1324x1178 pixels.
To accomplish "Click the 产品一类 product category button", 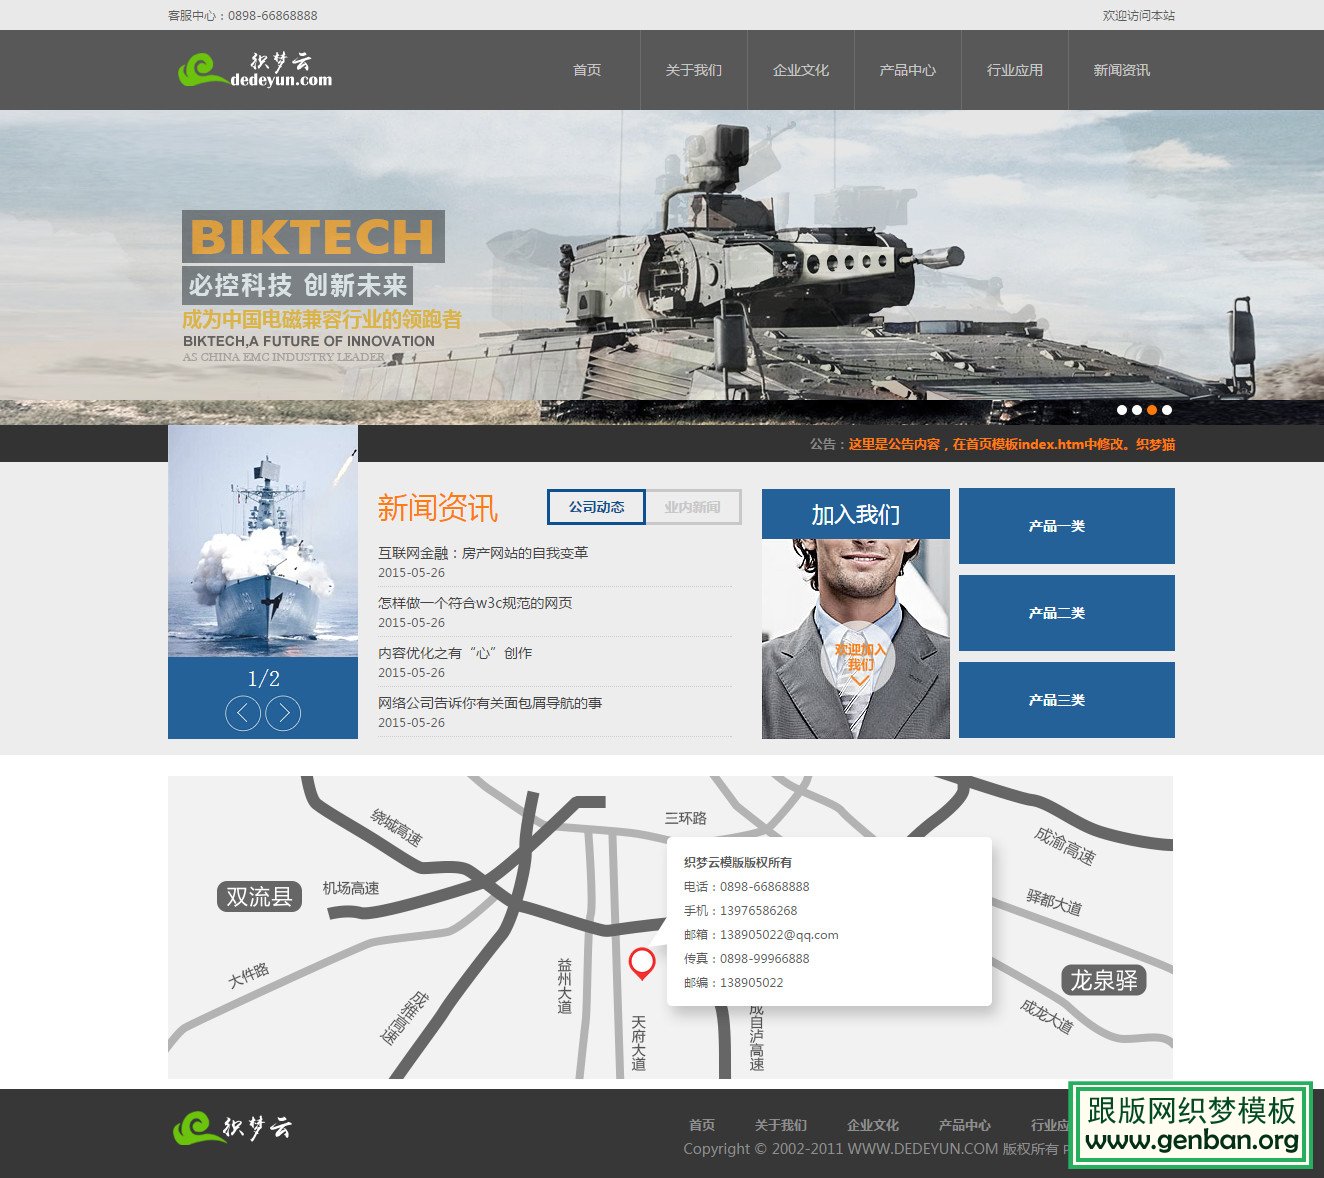I will coord(1066,526).
